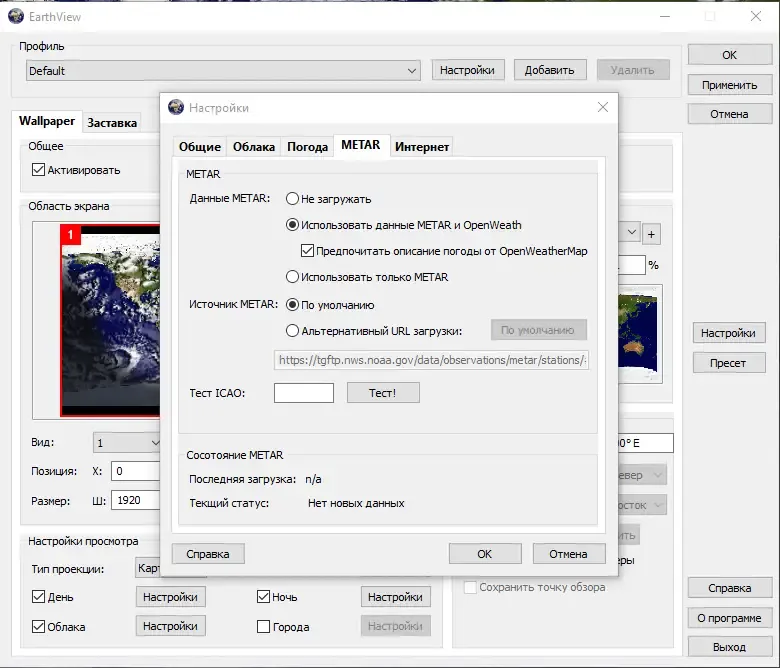Expand the Default profile dropdown
The width and height of the screenshot is (780, 668).
point(223,71)
